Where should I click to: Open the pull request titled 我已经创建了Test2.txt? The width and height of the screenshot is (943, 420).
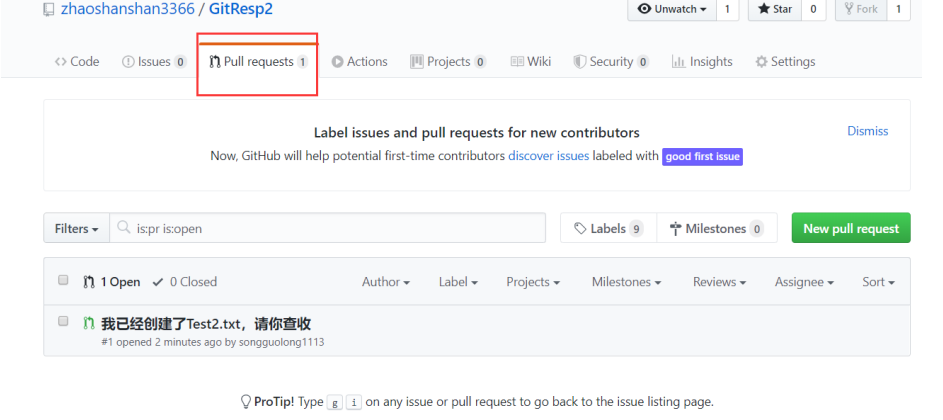pos(206,324)
